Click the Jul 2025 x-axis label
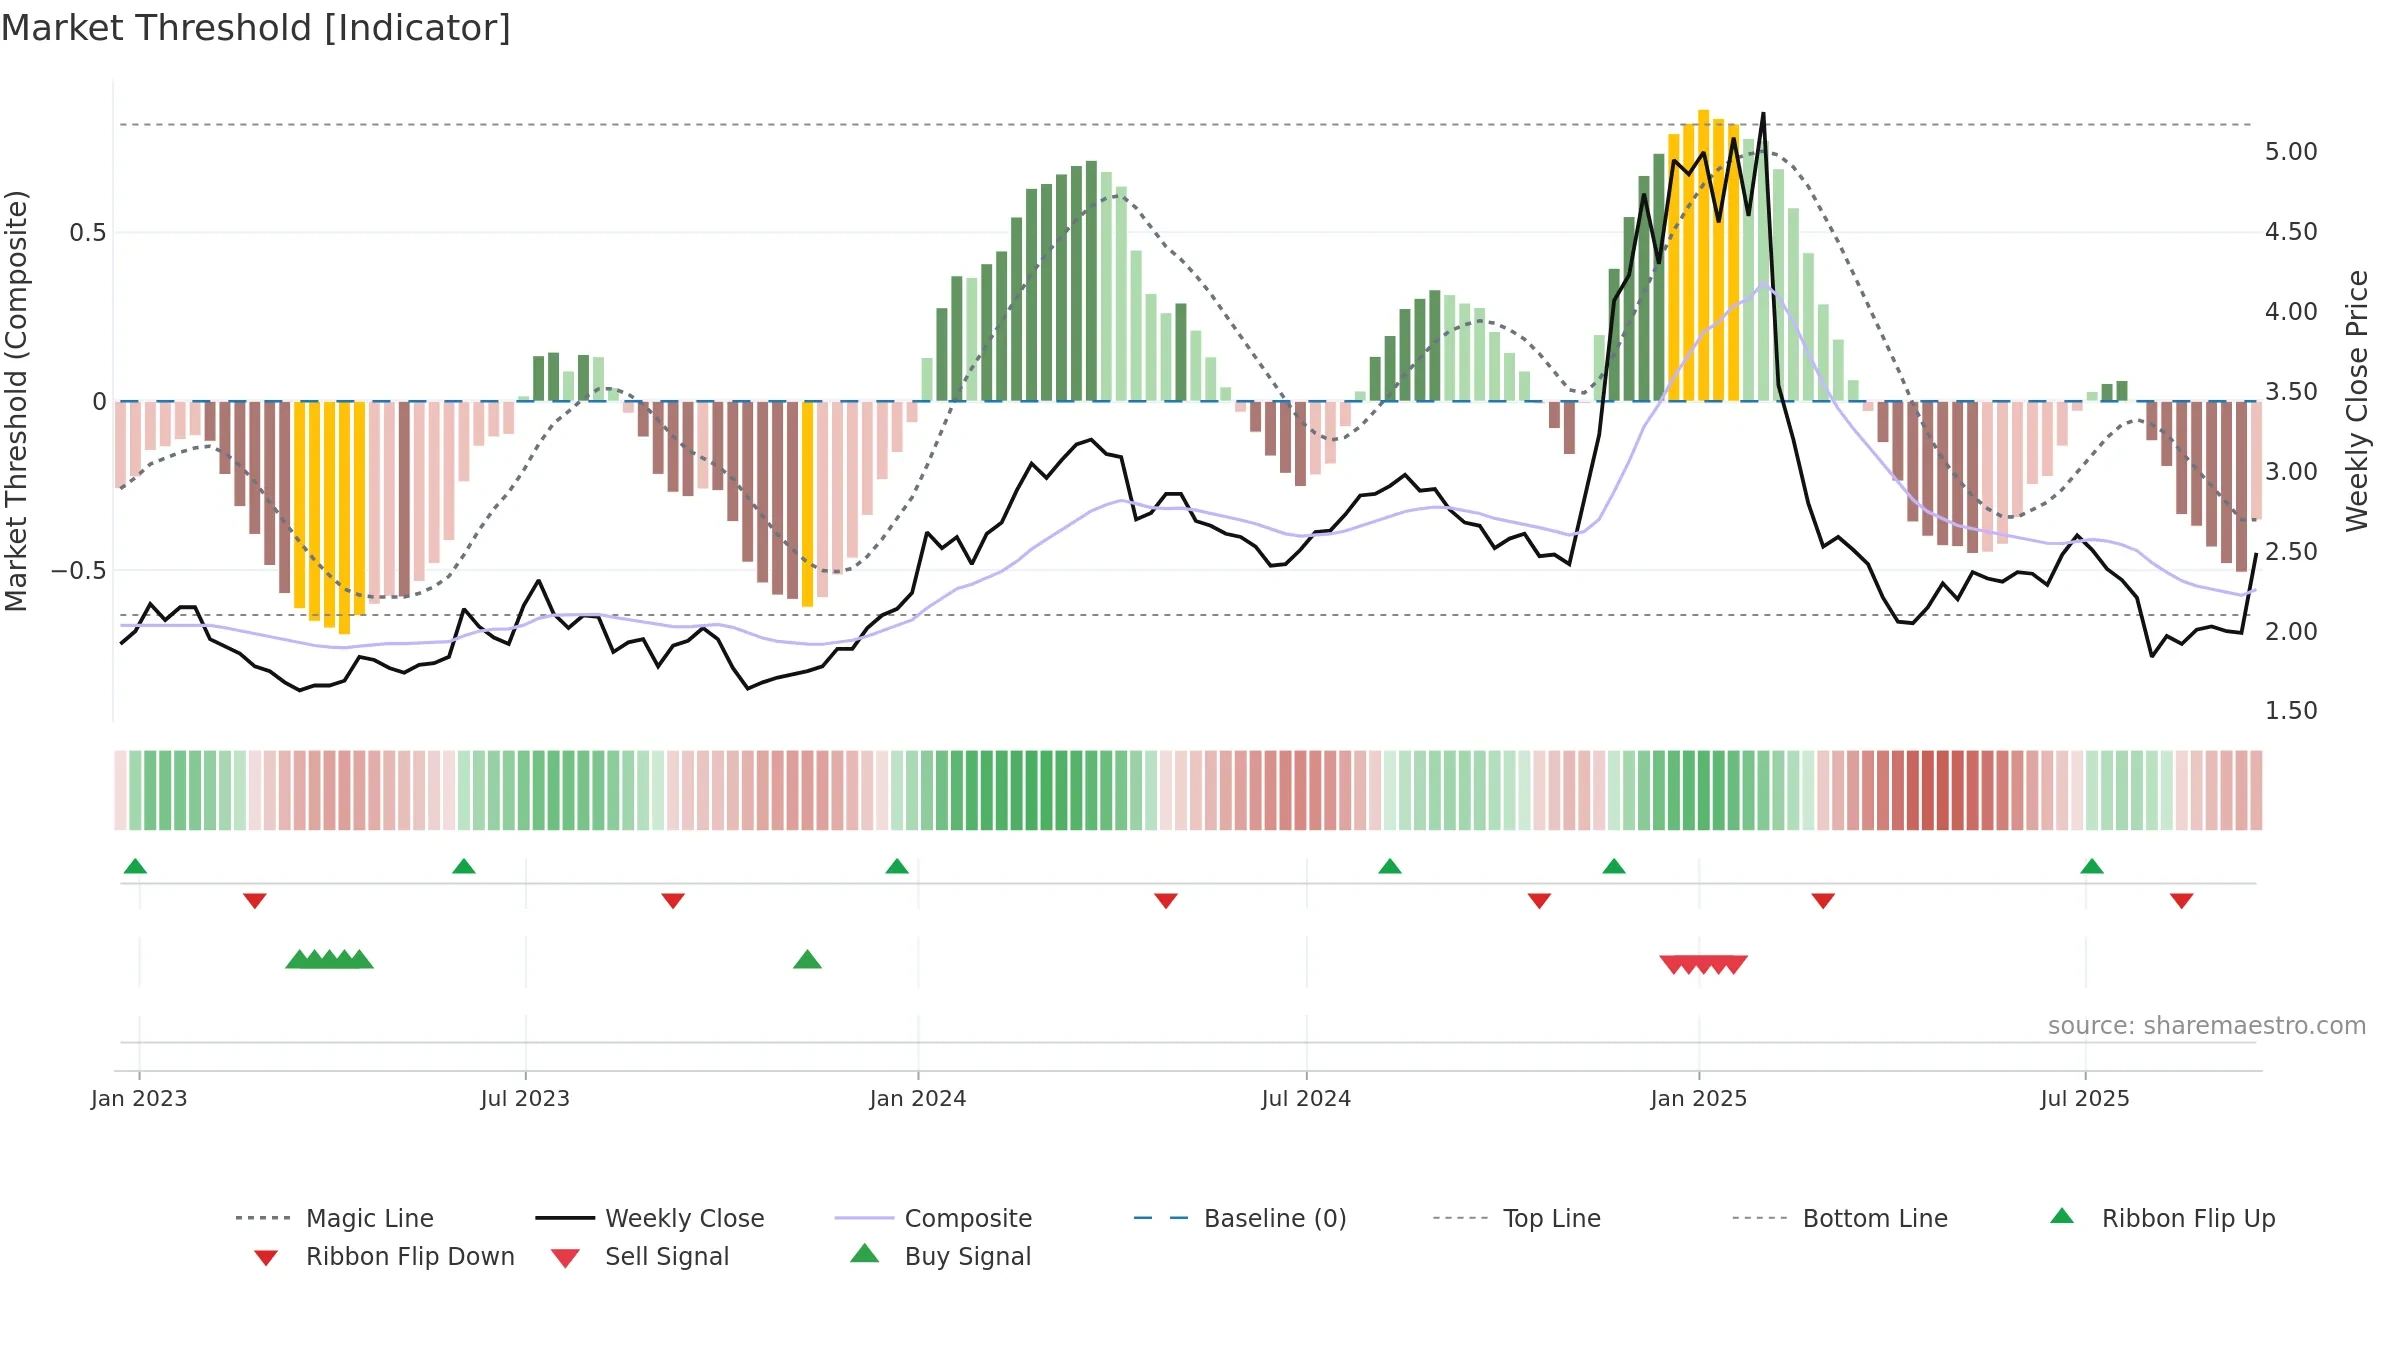Screen dimensions: 2400x1350 (2085, 1098)
